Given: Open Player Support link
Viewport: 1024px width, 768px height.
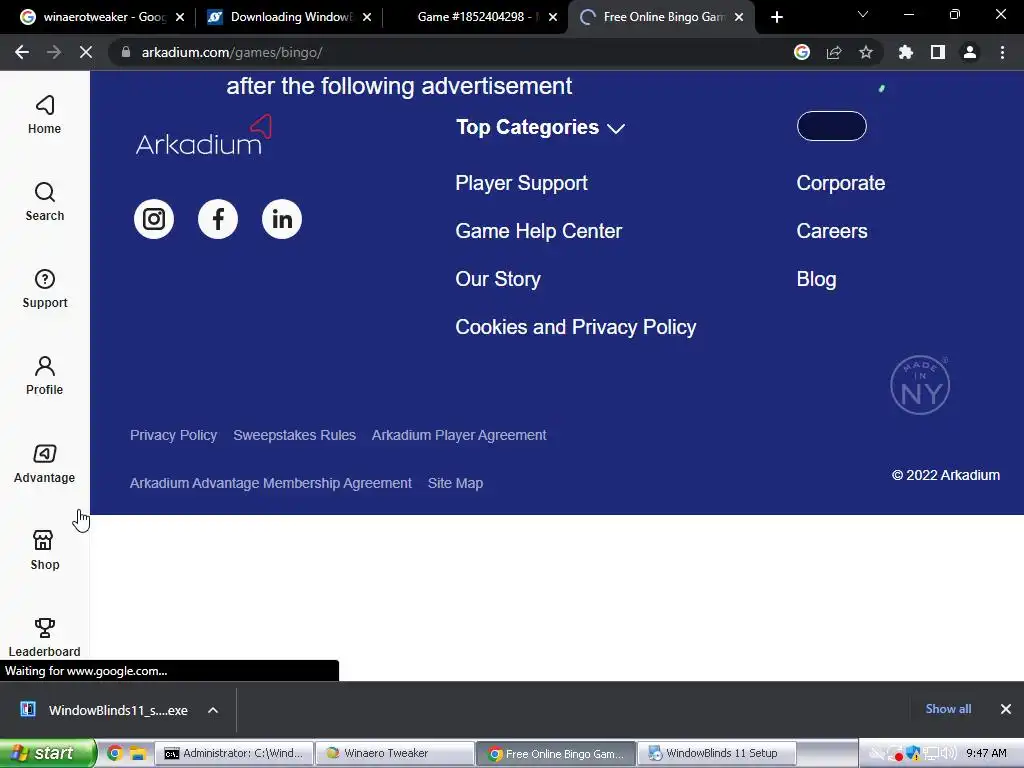Looking at the screenshot, I should click(x=521, y=184).
